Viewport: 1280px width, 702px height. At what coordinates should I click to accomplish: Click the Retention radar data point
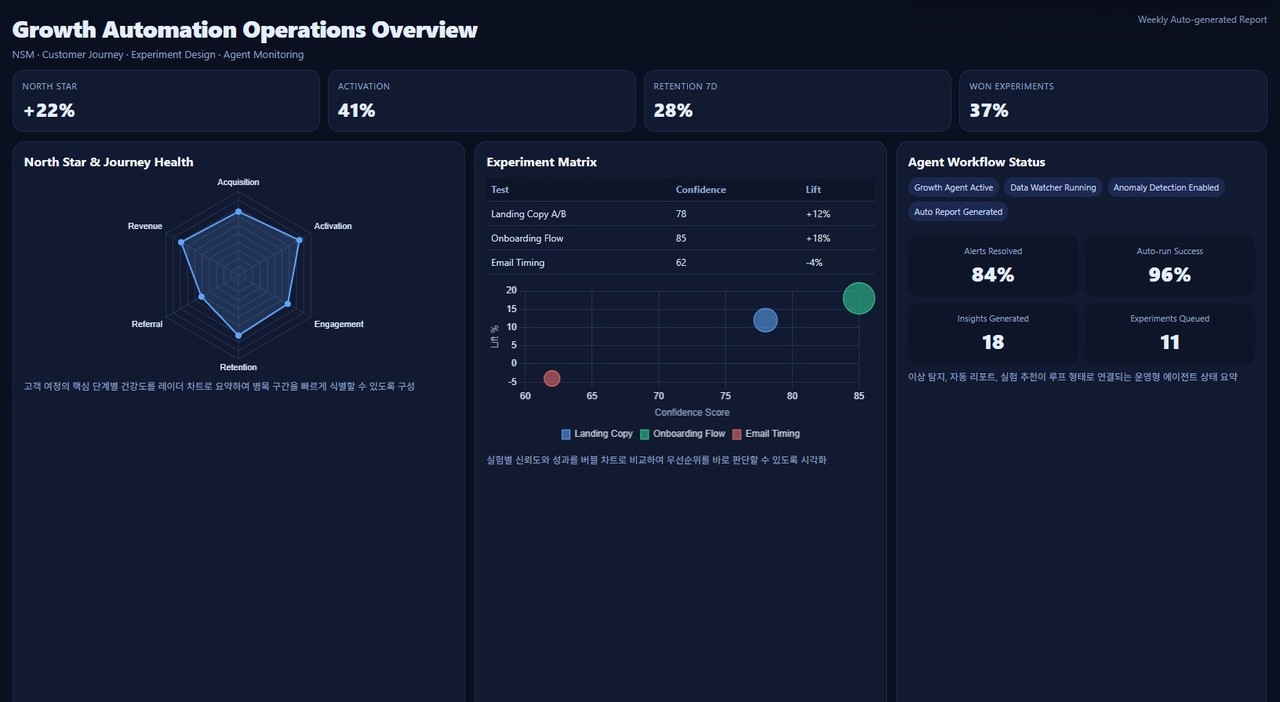(x=238, y=336)
